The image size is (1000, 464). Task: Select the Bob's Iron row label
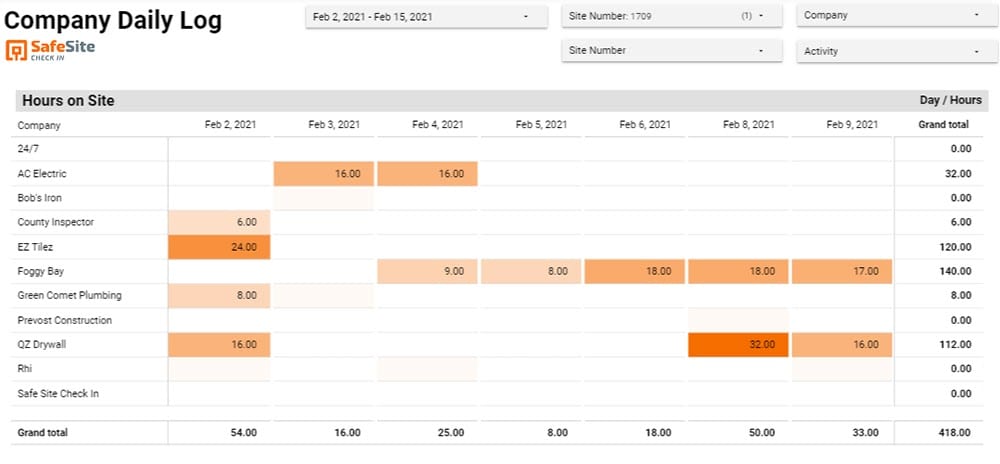pyautogui.click(x=40, y=198)
